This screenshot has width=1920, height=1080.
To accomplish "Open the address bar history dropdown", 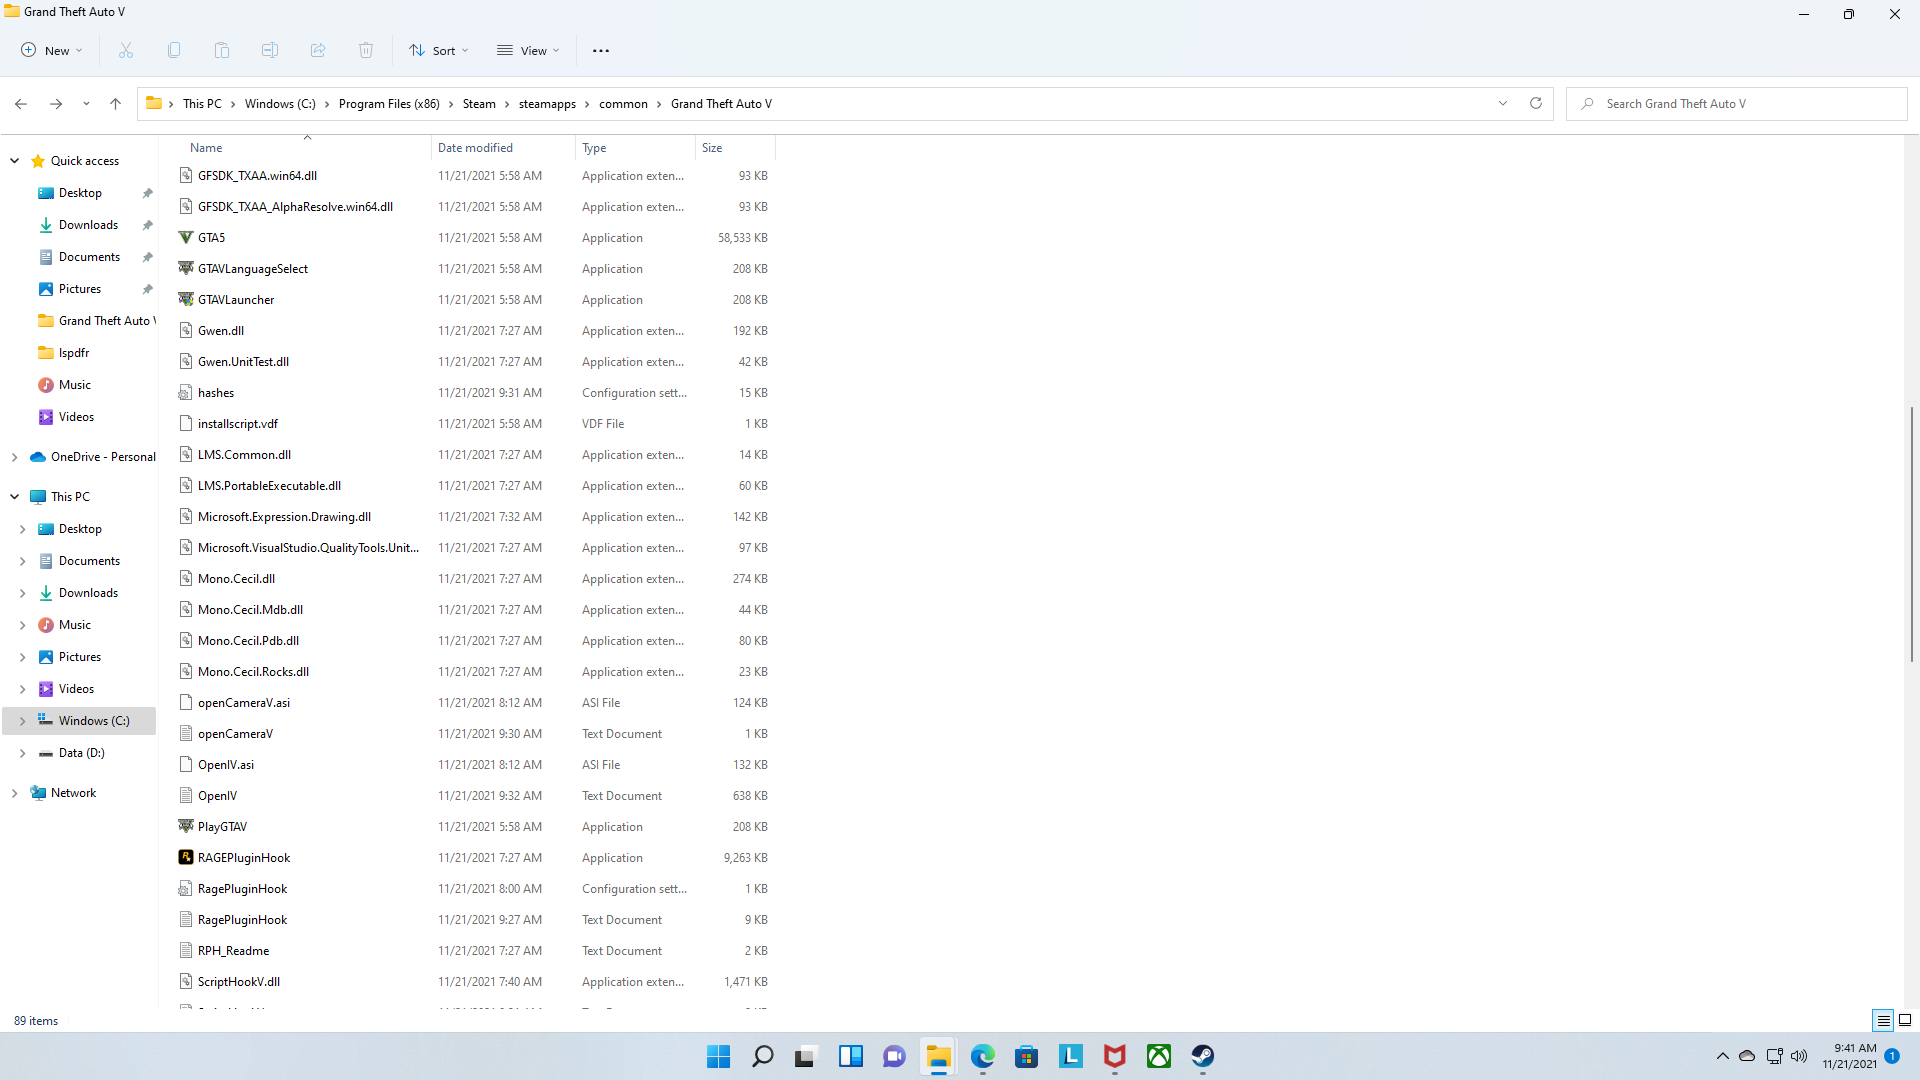I will 1502,103.
